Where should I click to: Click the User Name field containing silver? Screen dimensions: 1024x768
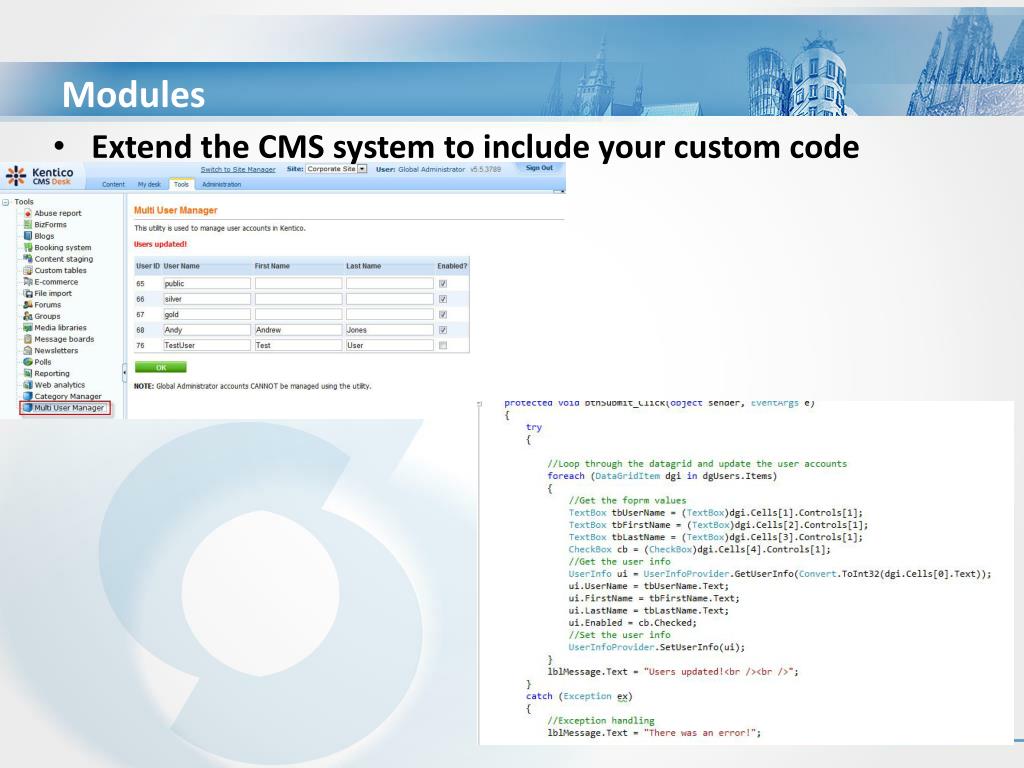206,299
